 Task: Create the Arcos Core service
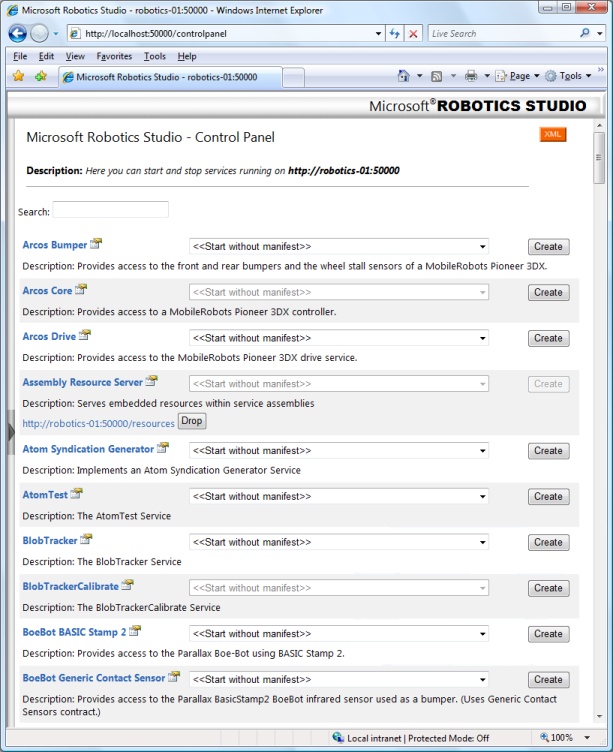[x=548, y=292]
